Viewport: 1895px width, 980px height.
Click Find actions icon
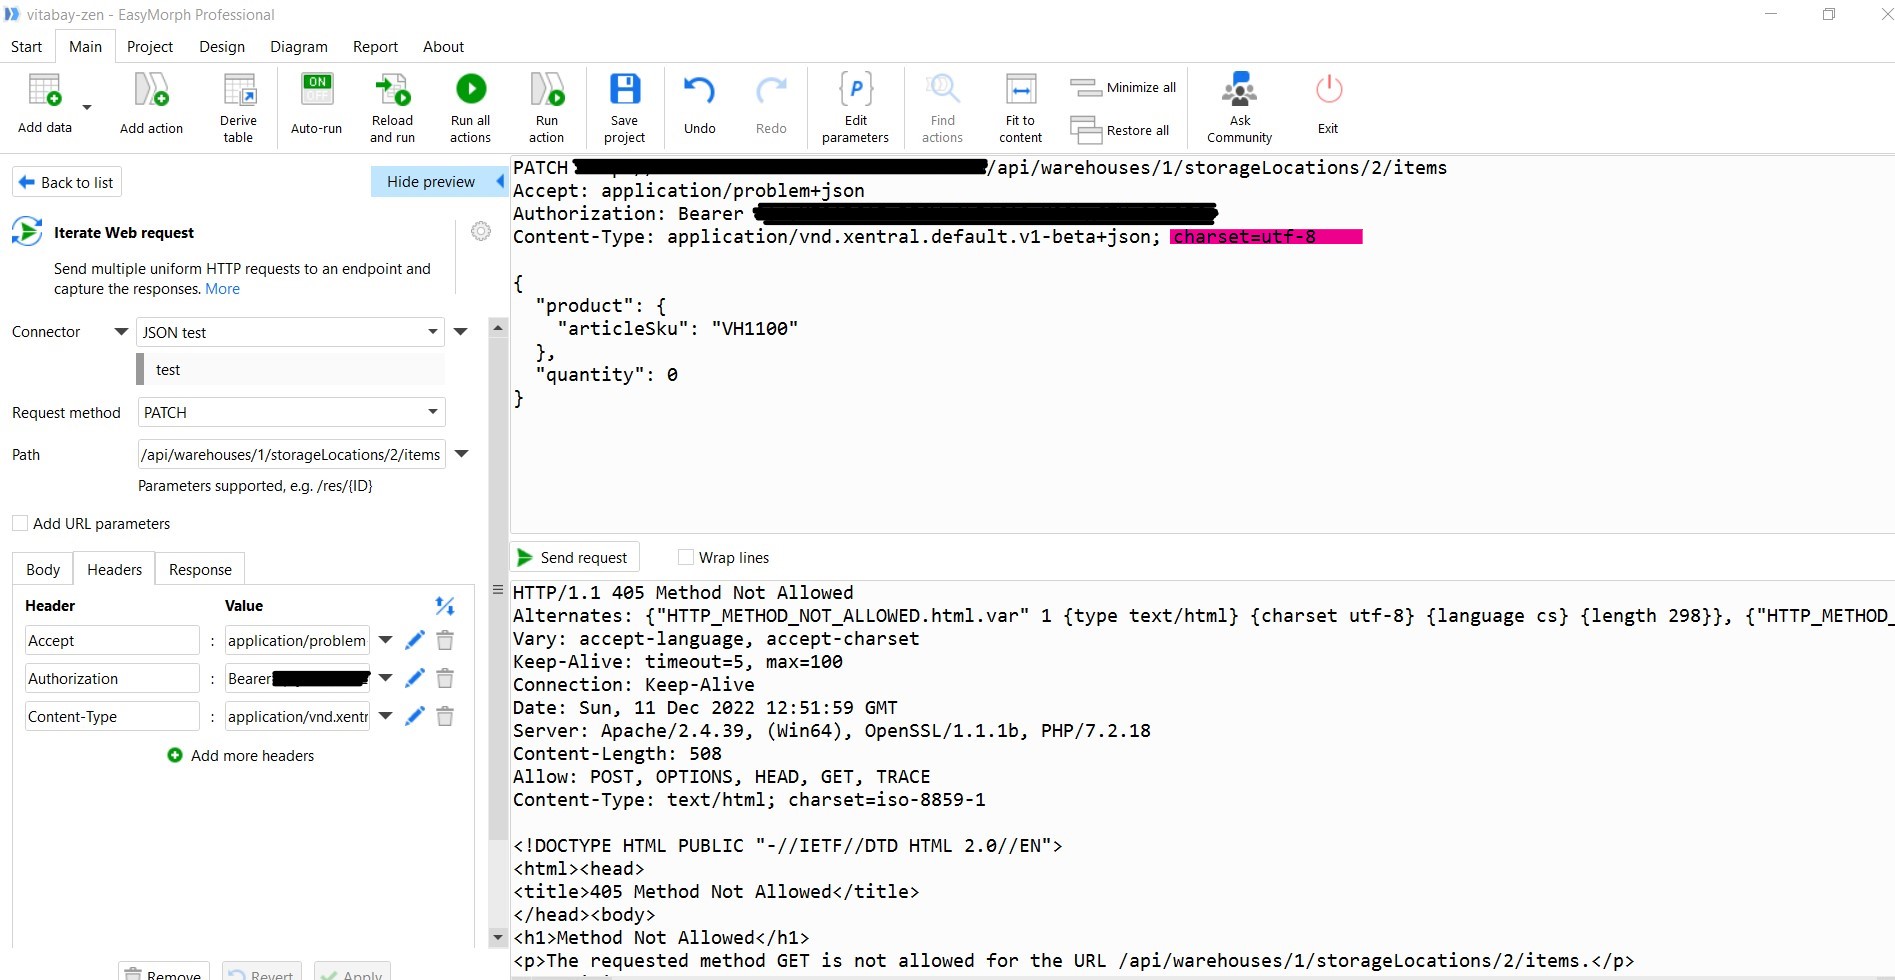coord(942,90)
